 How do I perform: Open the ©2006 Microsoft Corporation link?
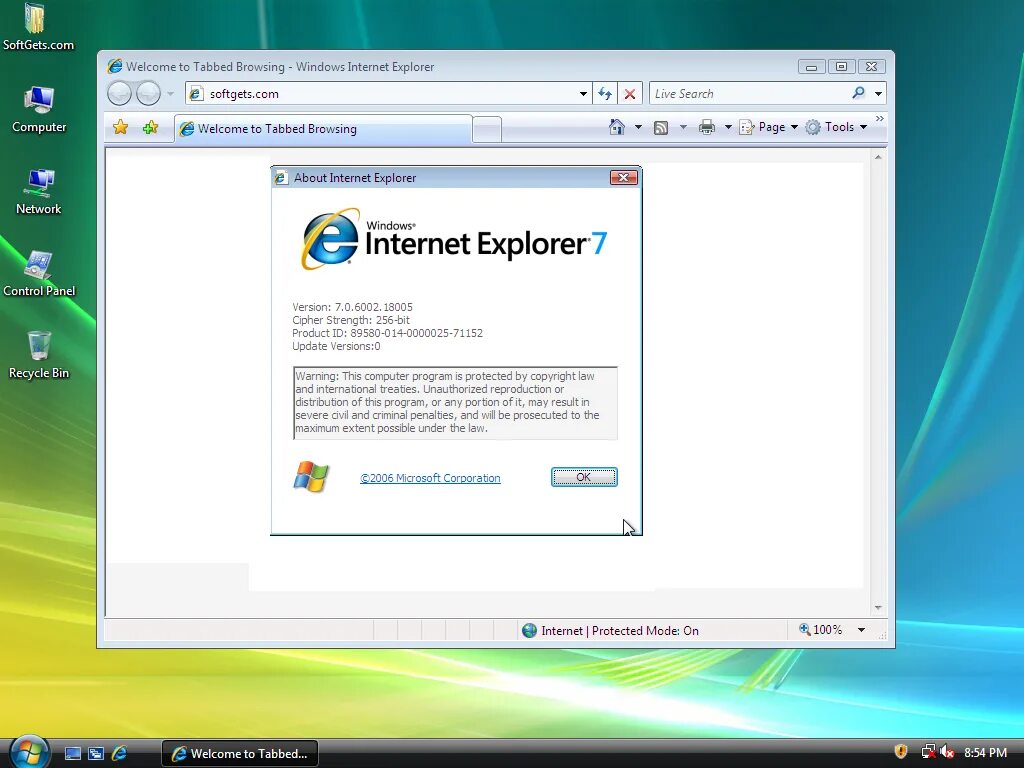(x=430, y=478)
